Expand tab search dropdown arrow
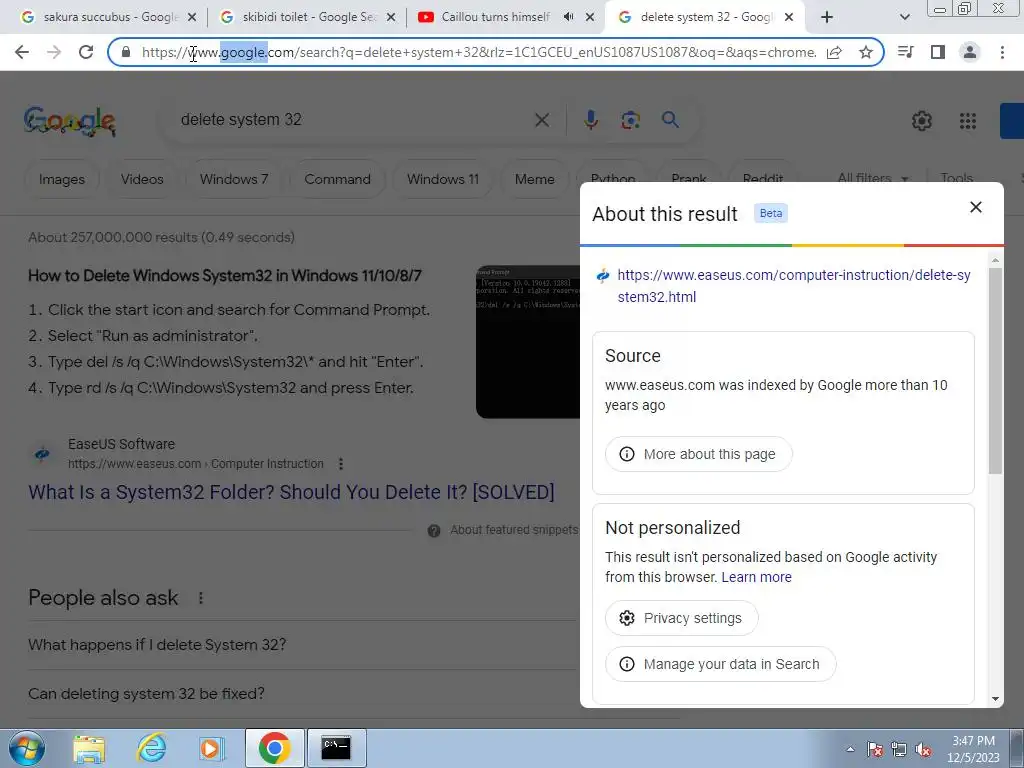The width and height of the screenshot is (1024, 768). (904, 17)
